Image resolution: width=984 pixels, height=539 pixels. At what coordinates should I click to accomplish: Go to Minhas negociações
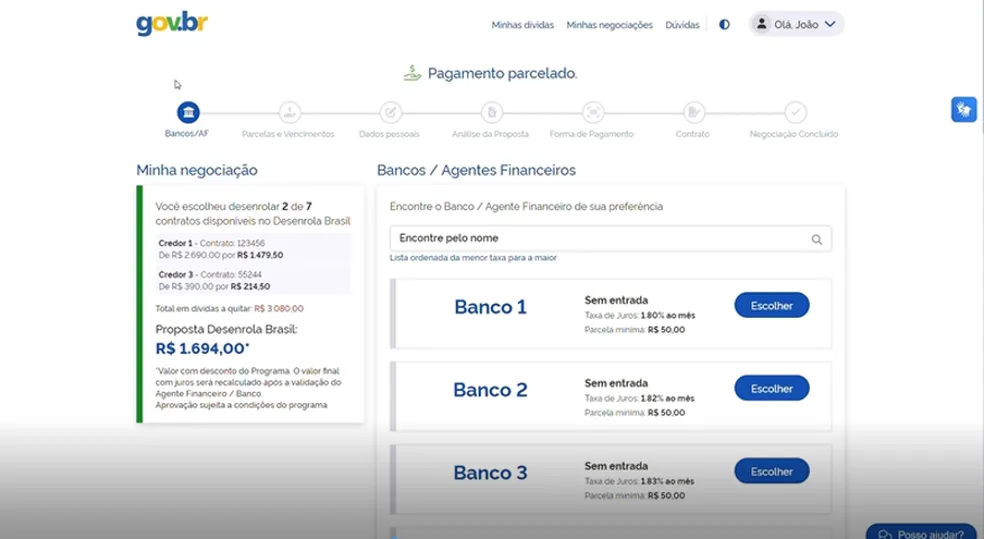click(x=609, y=25)
